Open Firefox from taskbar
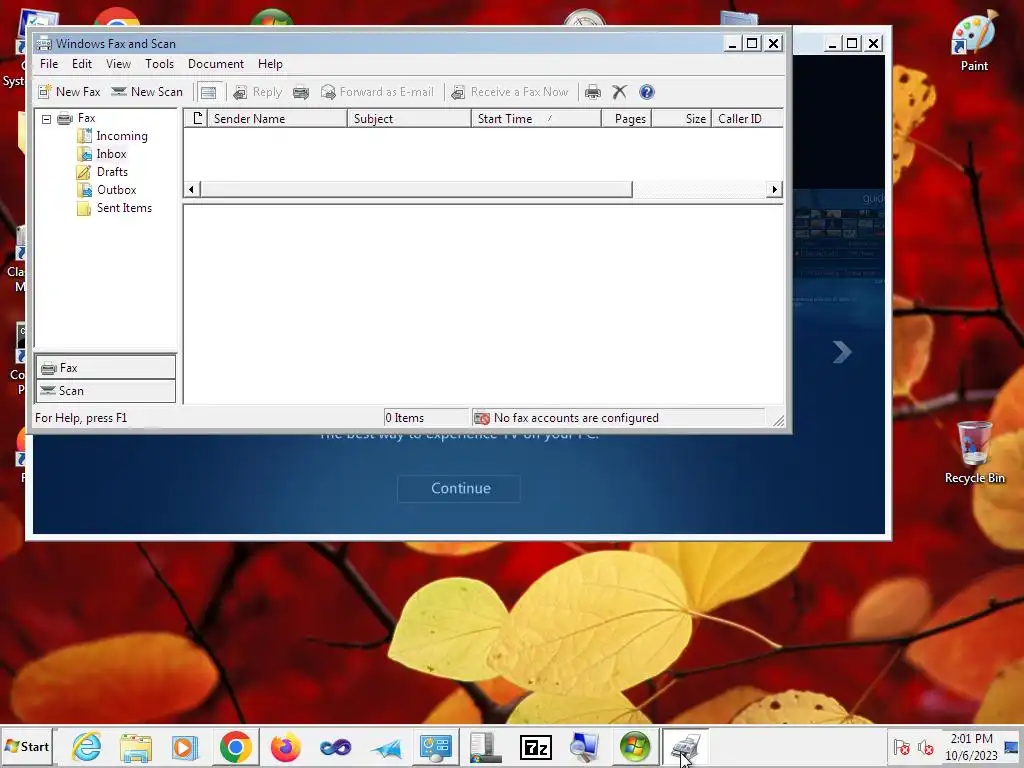The height and width of the screenshot is (768, 1024). [x=285, y=746]
